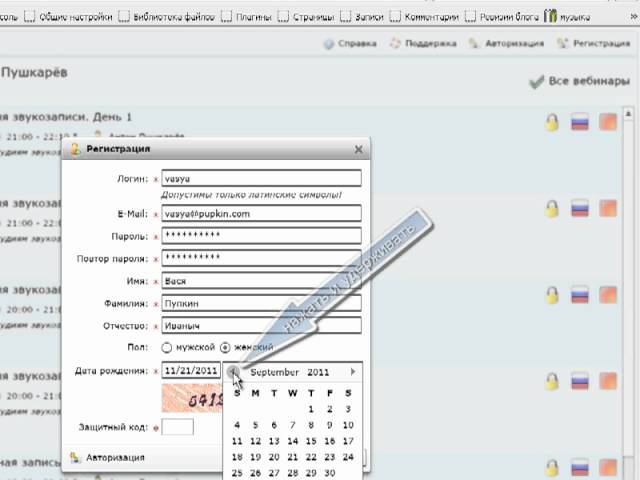Viewport: 640px width, 480px height.
Task: Click the lock icon on the third webinar row
Action: pos(552,295)
